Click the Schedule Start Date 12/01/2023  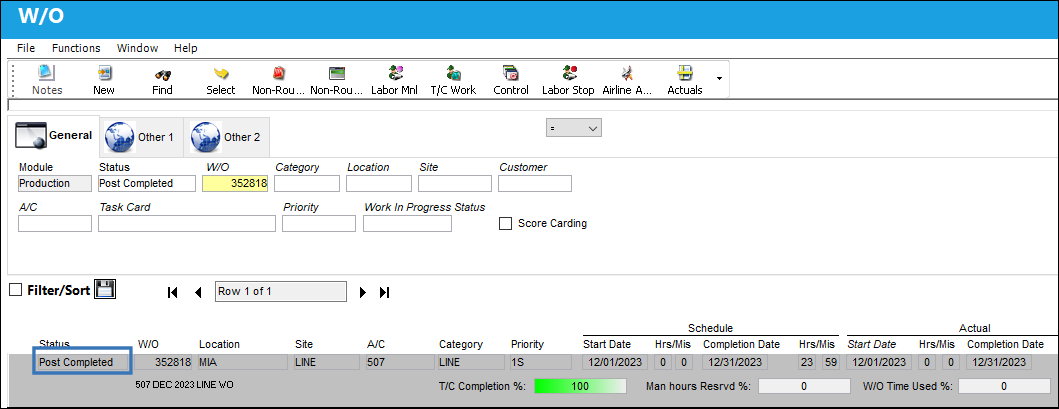(615, 362)
